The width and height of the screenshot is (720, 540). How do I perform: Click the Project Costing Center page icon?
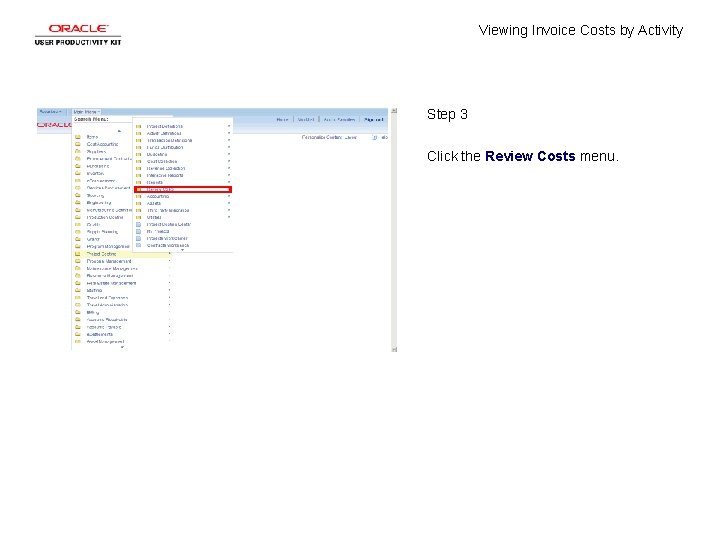(x=138, y=225)
